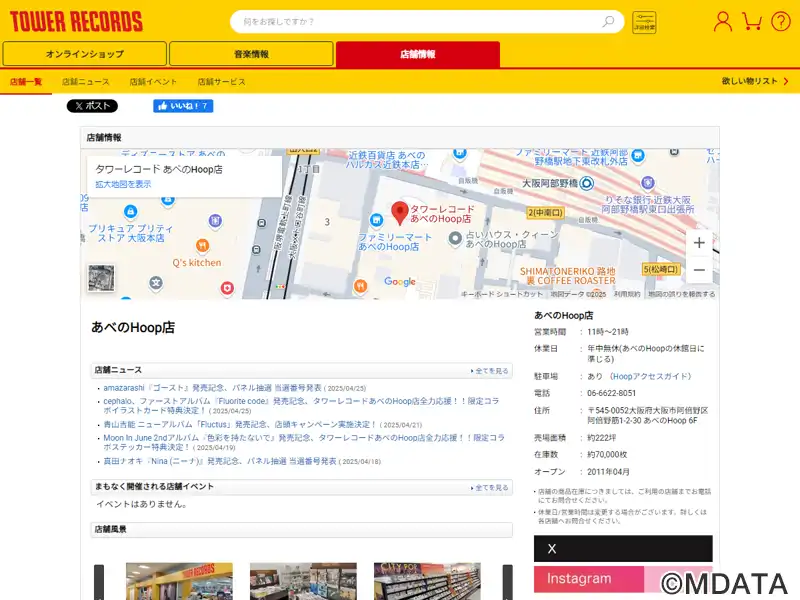Viewport: 800px width, 600px height.
Task: Click the りそな銀行 ATM map marker
Action: pos(647,182)
